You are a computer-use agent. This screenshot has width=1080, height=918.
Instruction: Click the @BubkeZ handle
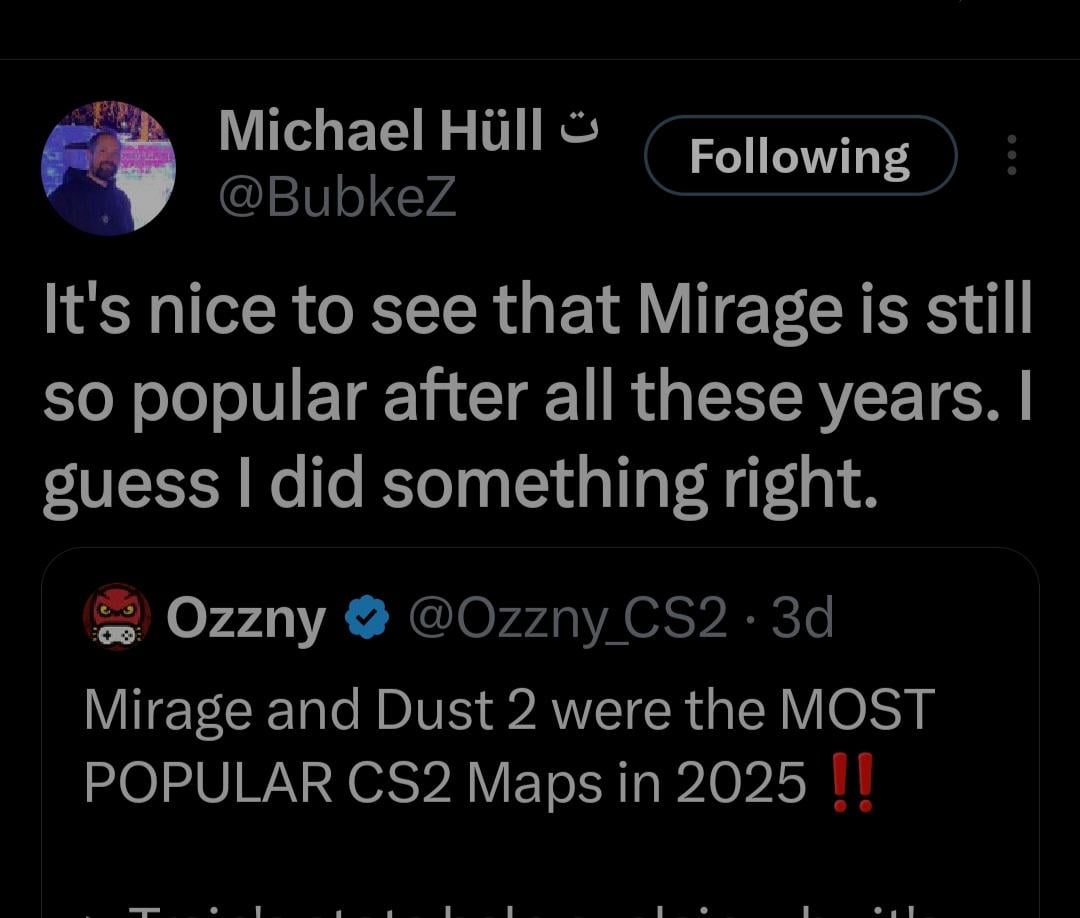coord(337,197)
